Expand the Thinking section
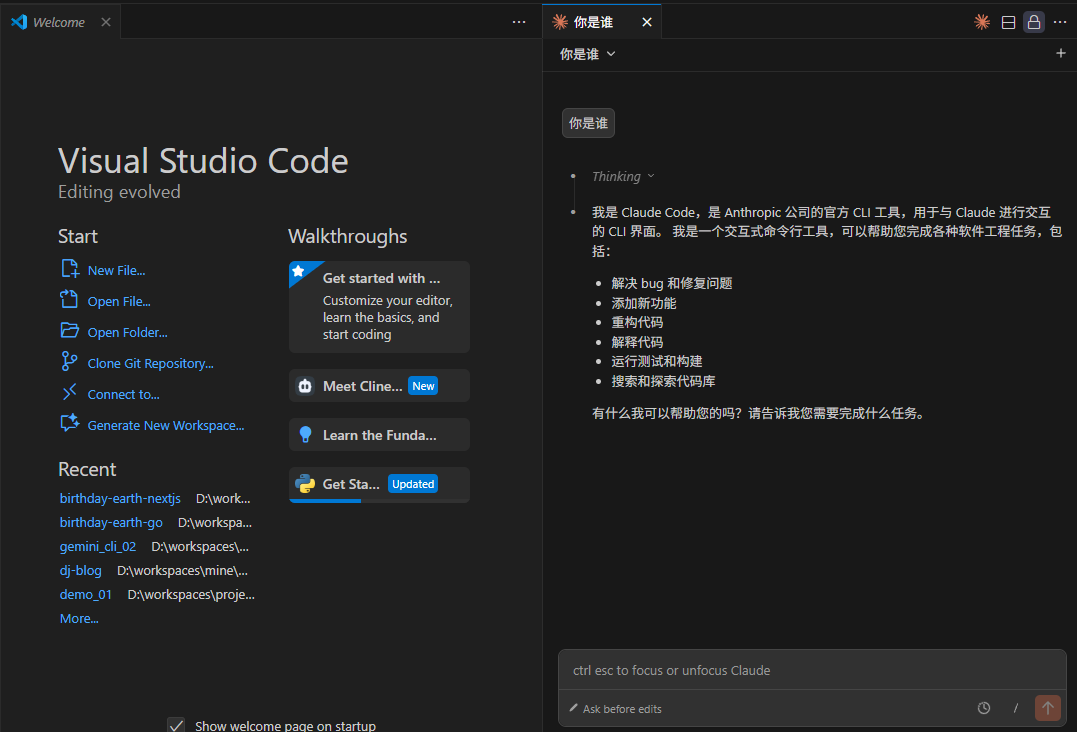The width and height of the screenshot is (1077, 732). click(x=622, y=176)
